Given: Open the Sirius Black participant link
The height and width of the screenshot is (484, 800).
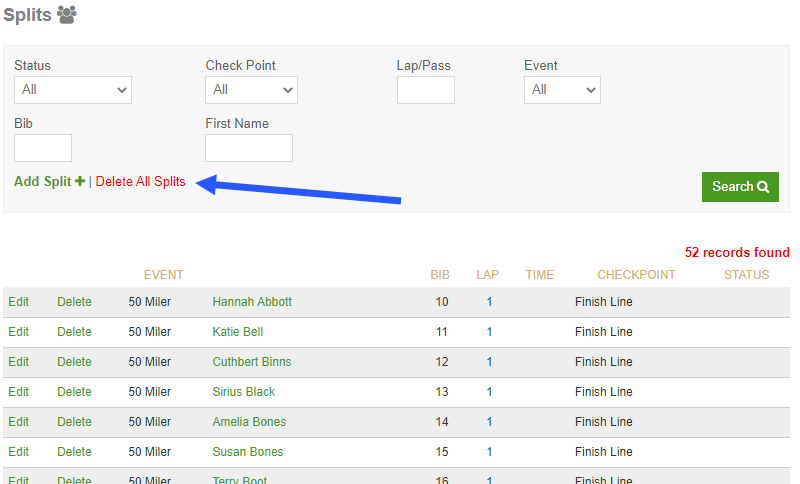Looking at the screenshot, I should [x=243, y=392].
